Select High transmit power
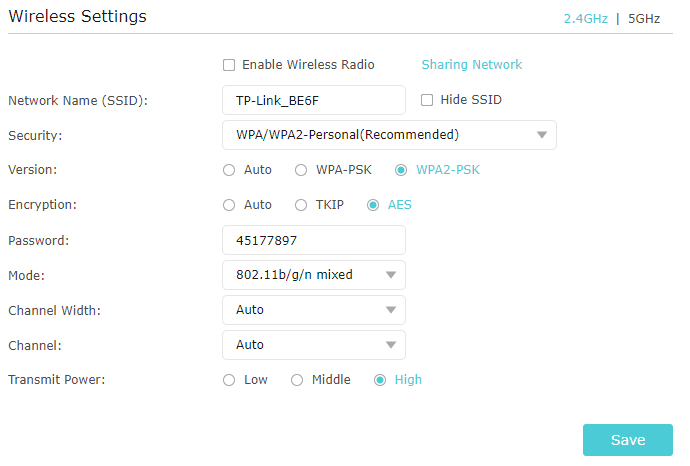 [380, 380]
